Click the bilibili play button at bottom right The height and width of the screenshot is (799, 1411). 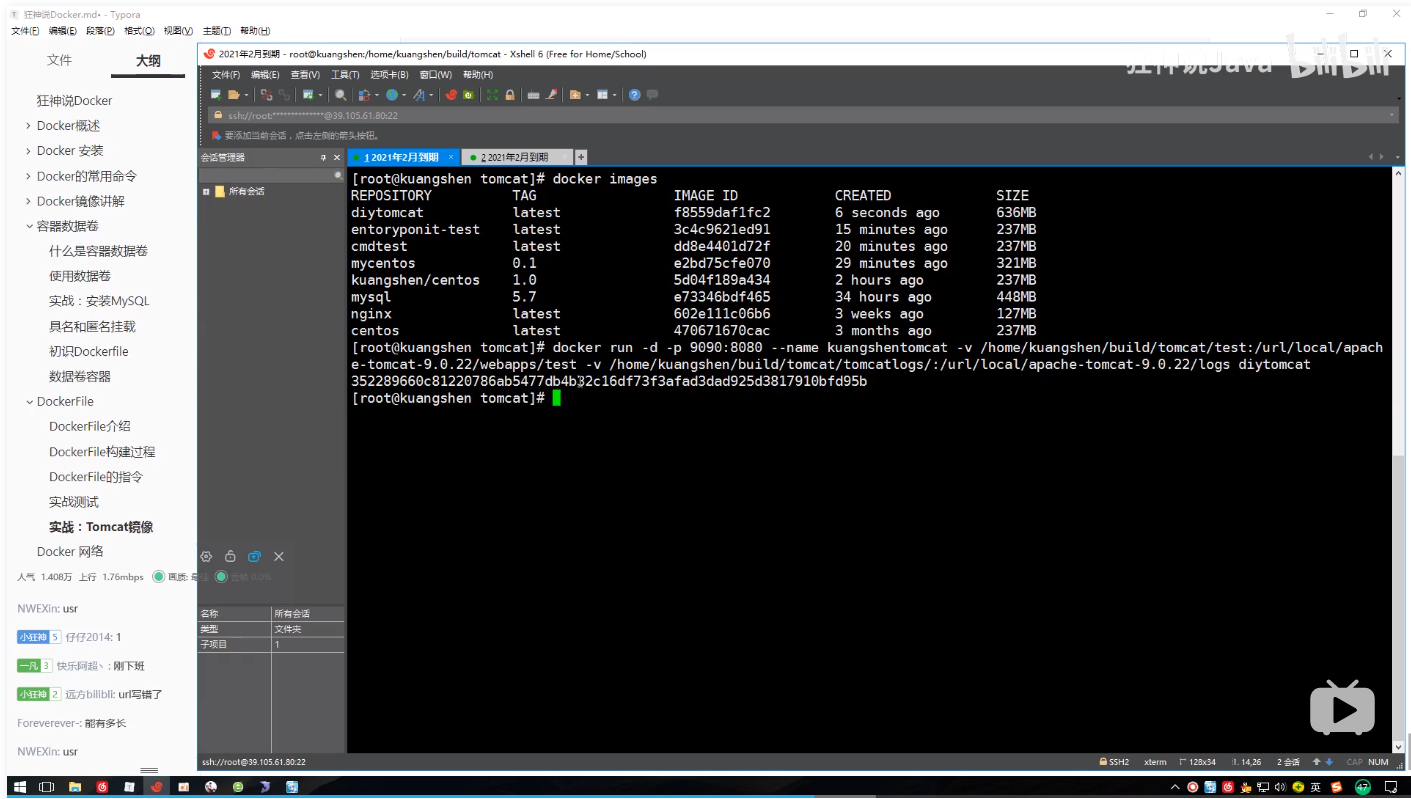pyautogui.click(x=1342, y=708)
